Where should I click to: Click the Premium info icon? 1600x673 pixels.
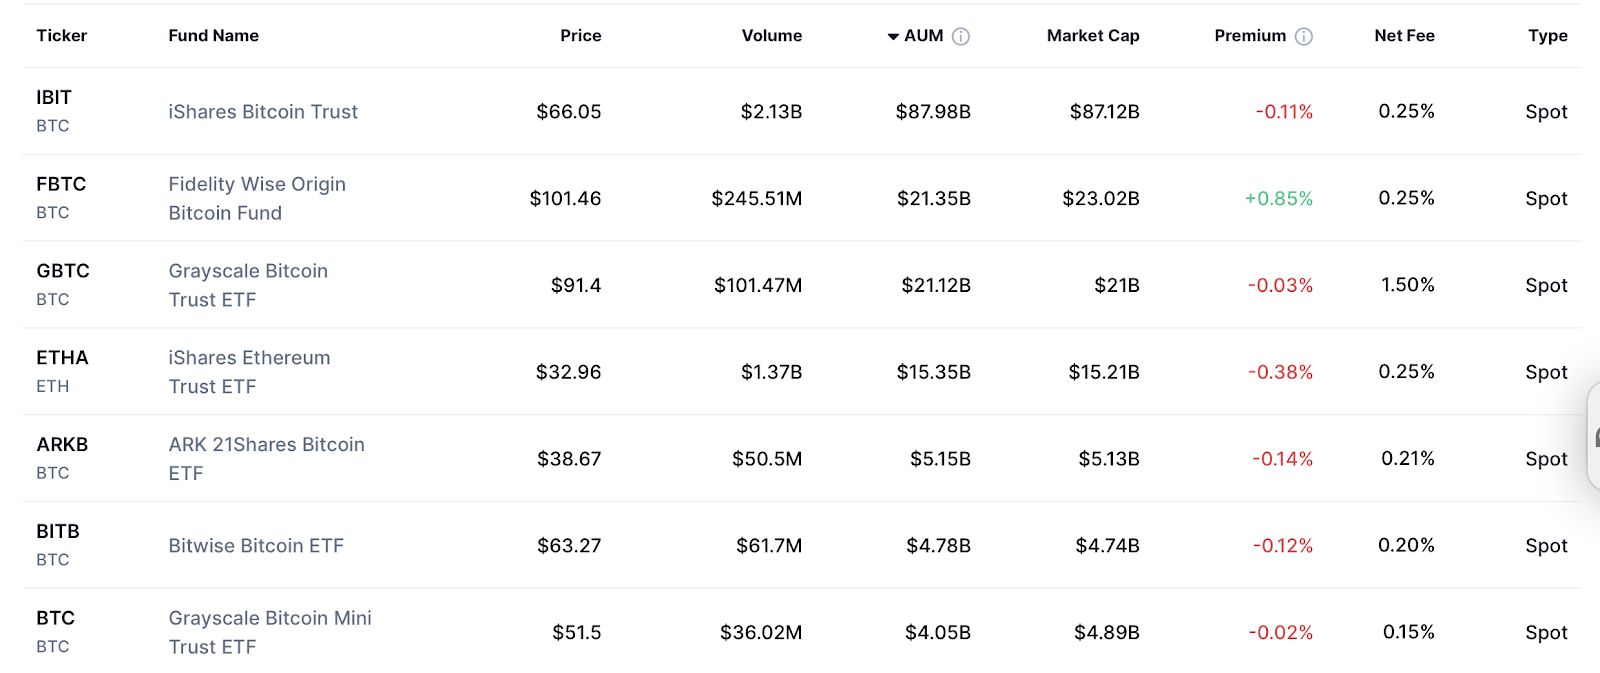coord(1304,37)
